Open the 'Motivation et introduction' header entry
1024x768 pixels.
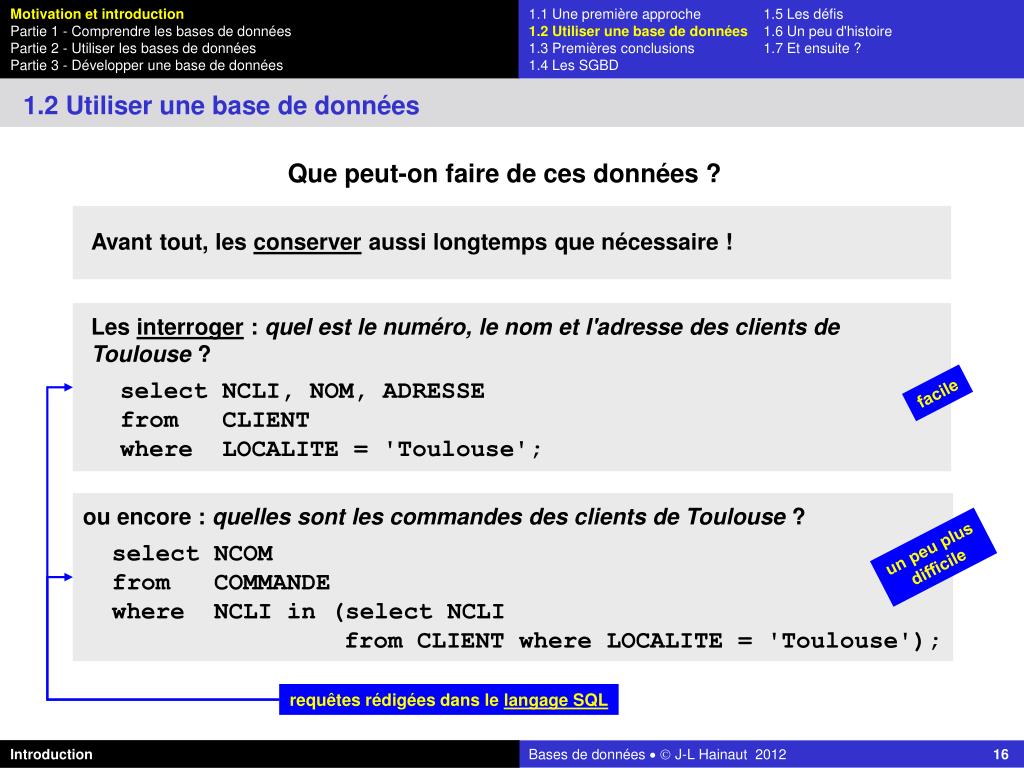(97, 14)
